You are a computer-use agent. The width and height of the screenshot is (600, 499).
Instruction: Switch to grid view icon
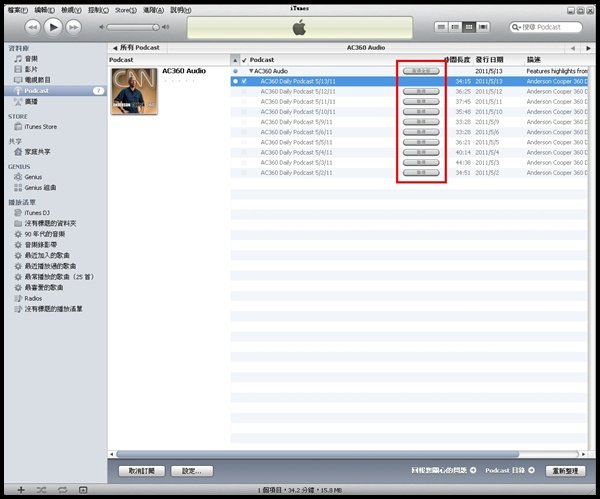pyautogui.click(x=469, y=27)
